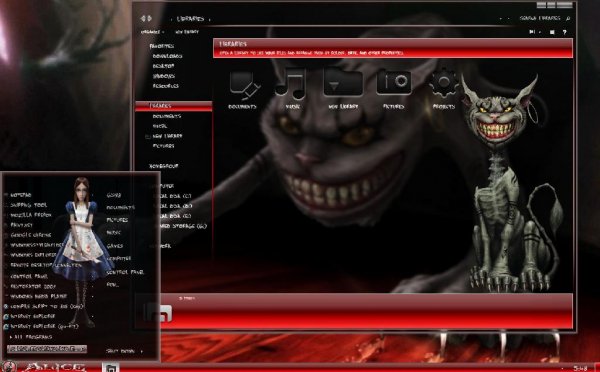Select Pictures in the navigation tree

(163, 146)
